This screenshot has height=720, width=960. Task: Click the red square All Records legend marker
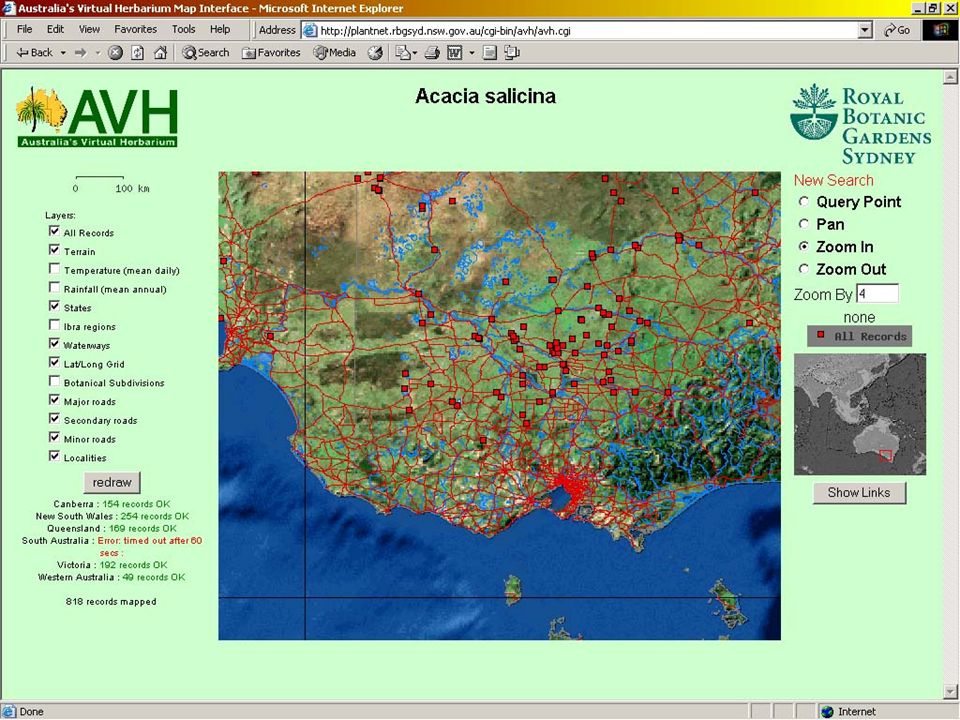(821, 335)
